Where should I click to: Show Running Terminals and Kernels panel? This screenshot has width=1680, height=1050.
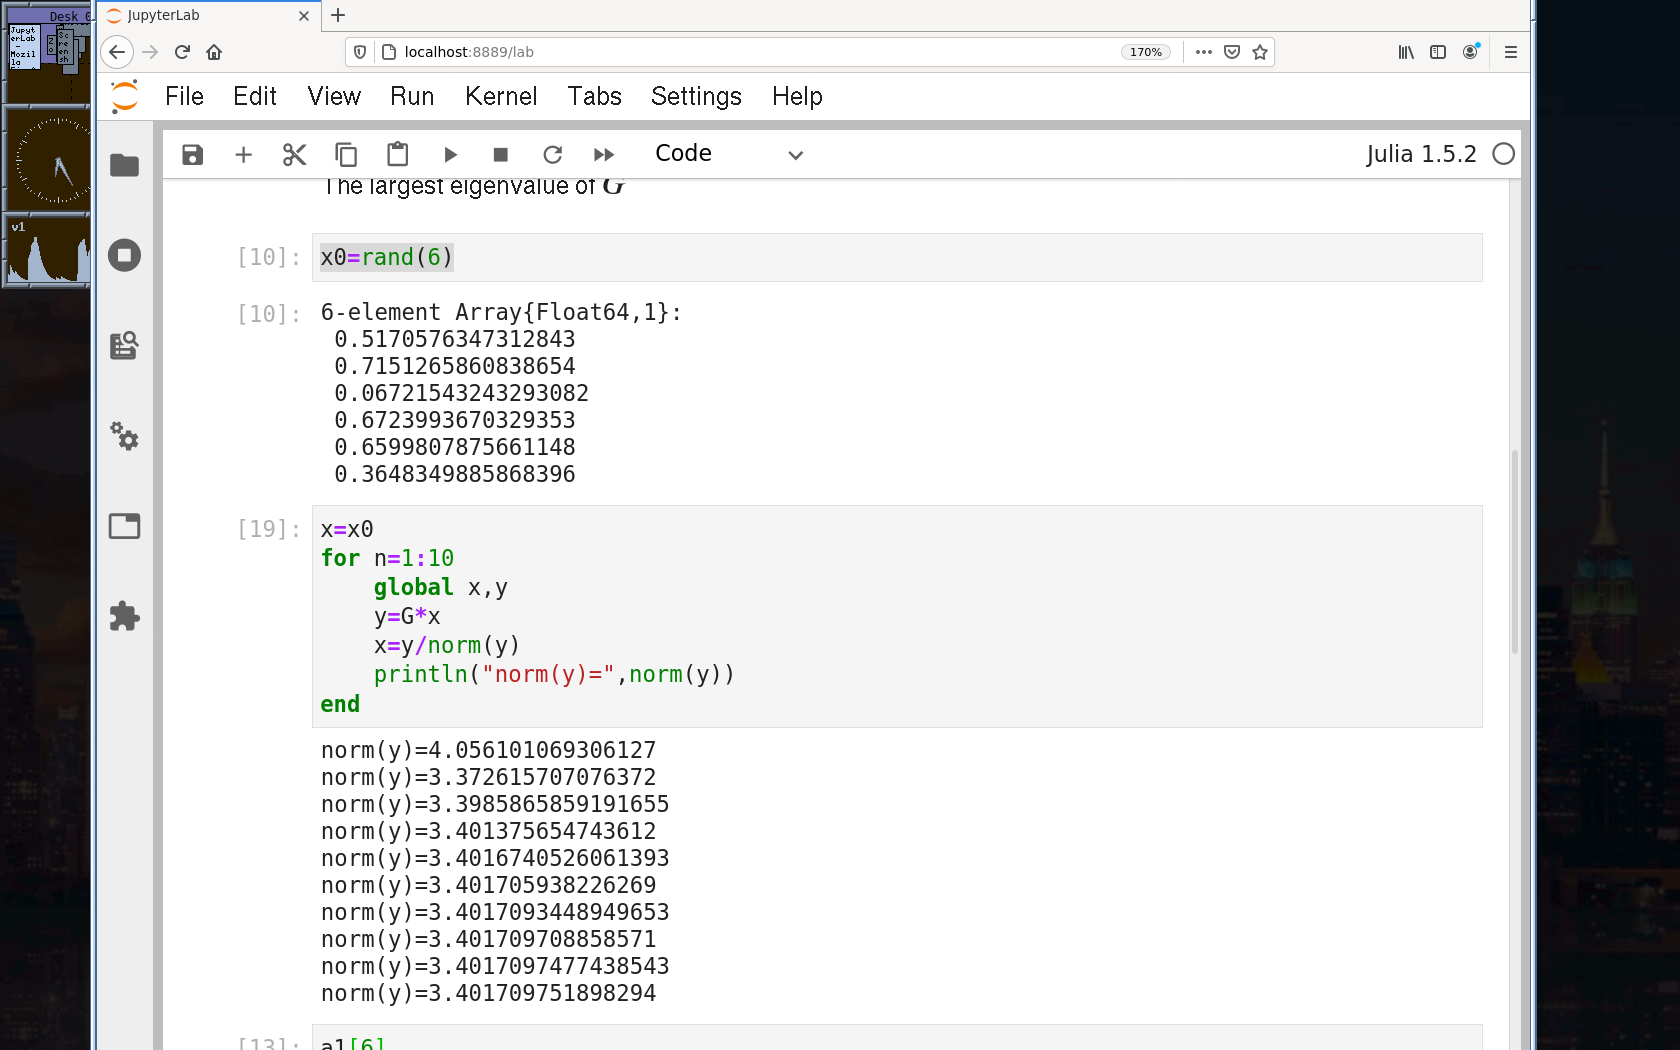124,256
